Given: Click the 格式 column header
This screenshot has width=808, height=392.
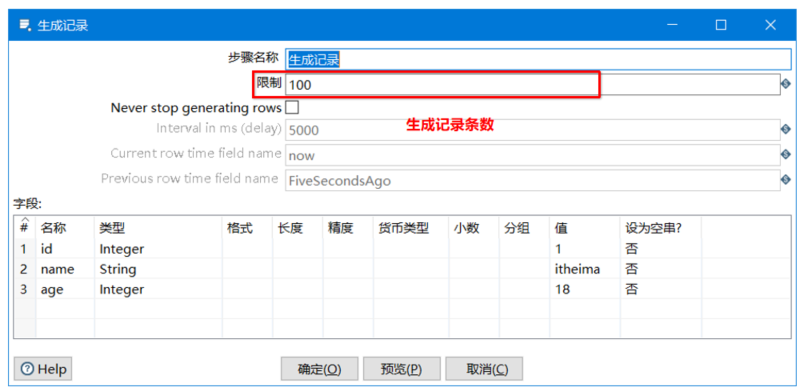Looking at the screenshot, I should (x=247, y=228).
